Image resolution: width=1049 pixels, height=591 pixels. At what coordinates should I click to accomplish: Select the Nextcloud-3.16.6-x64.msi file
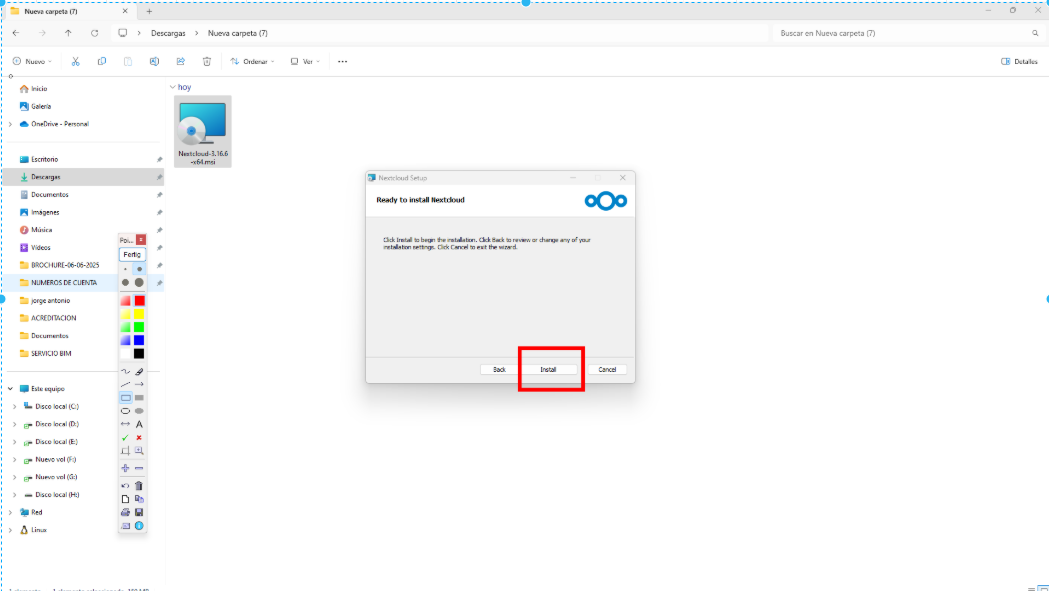203,130
